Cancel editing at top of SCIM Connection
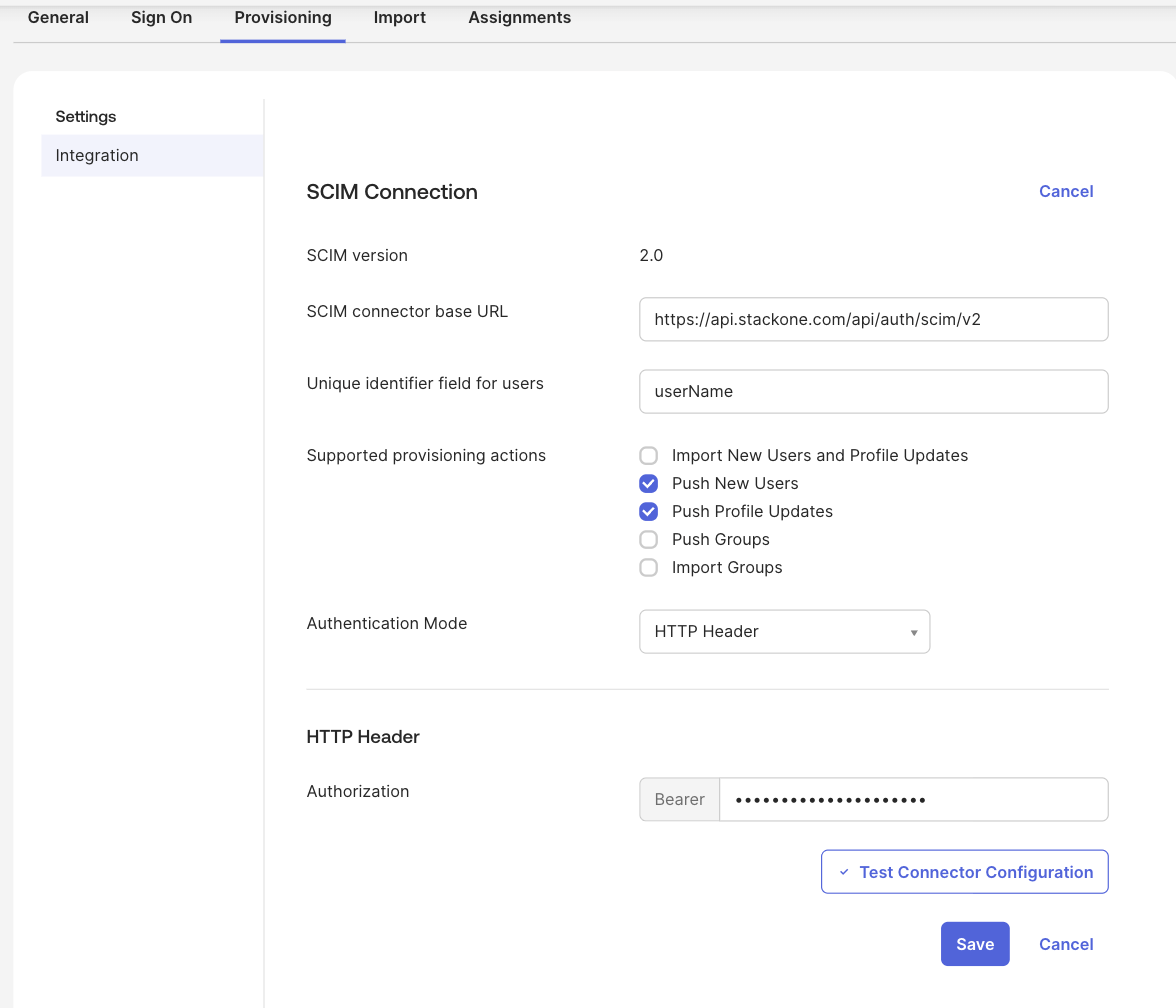1176x1008 pixels. point(1066,191)
